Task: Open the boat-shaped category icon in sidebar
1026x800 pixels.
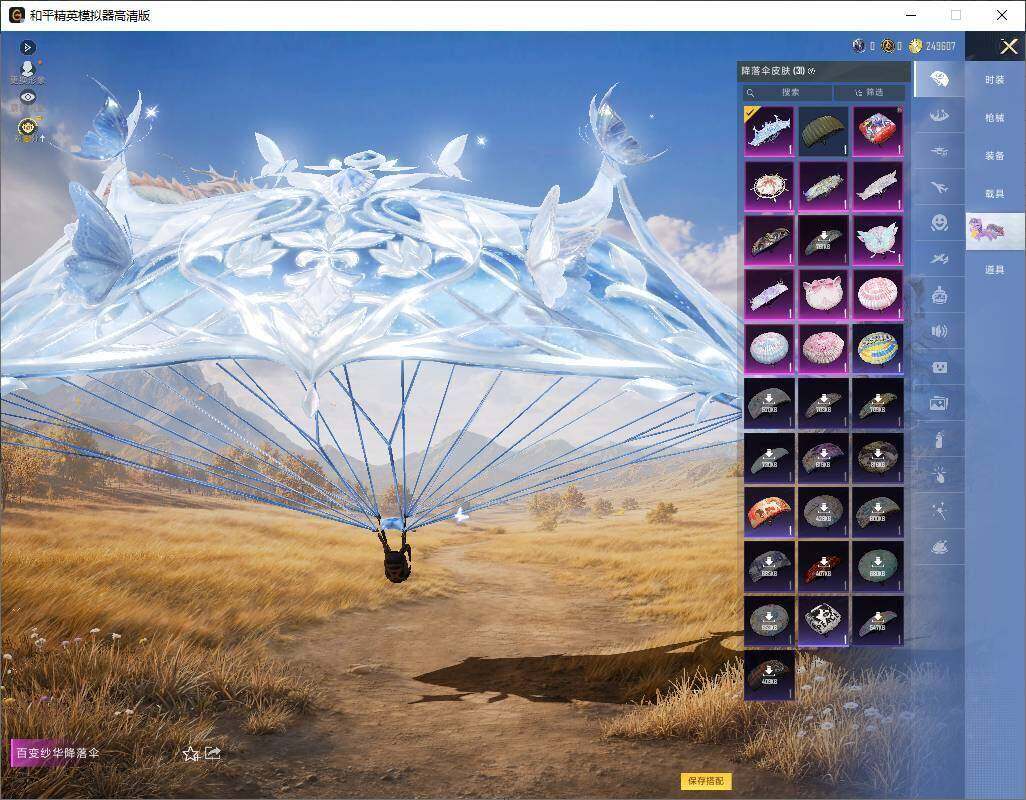Action: click(x=939, y=116)
